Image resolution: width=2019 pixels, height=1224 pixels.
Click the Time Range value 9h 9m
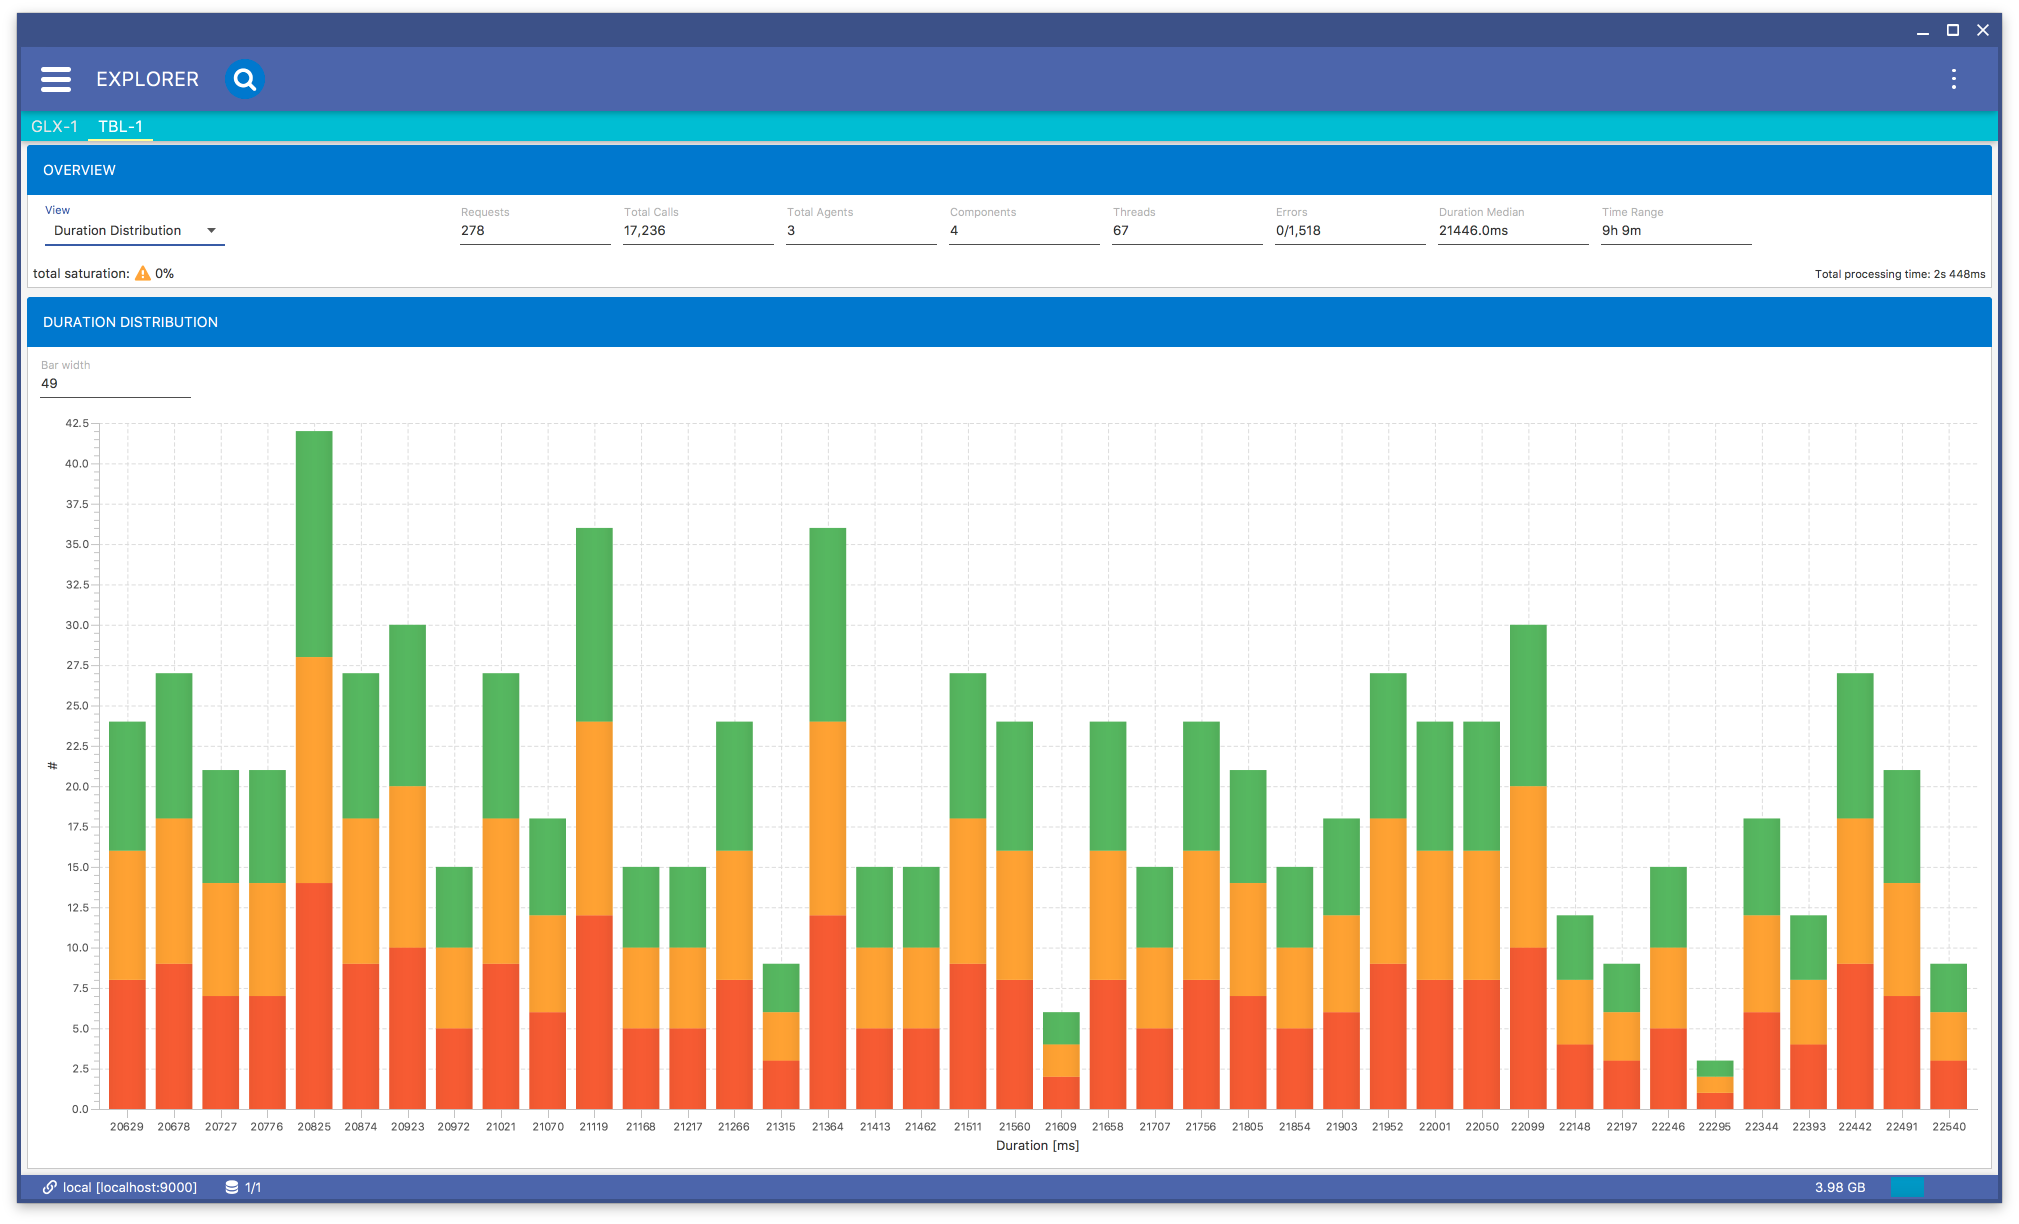coord(1676,231)
